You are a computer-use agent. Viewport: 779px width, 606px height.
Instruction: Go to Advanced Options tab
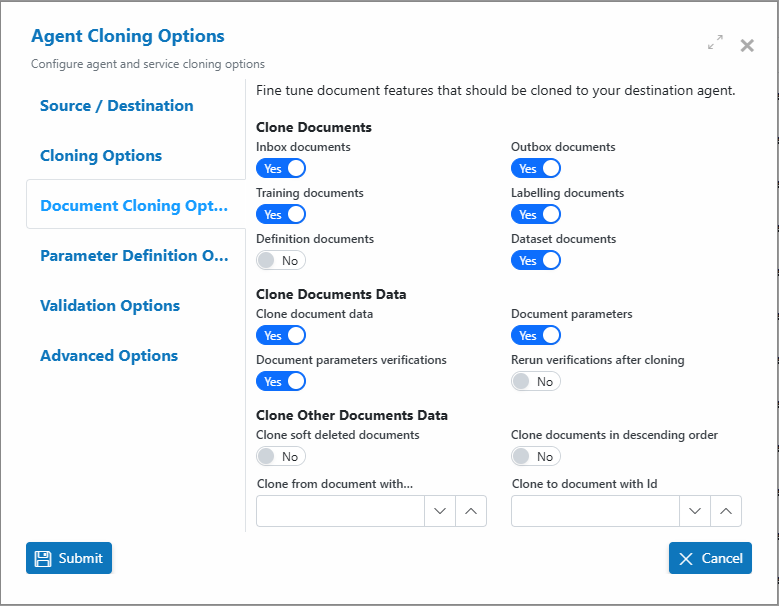point(109,356)
